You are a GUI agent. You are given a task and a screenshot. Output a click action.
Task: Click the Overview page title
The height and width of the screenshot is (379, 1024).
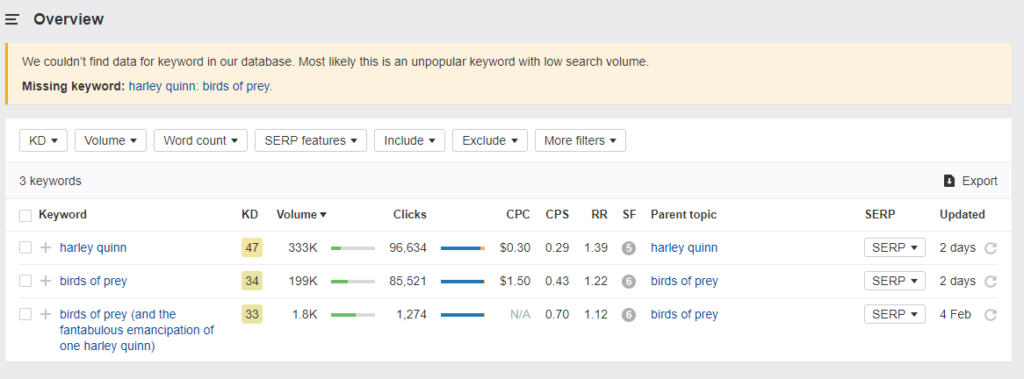pos(69,20)
